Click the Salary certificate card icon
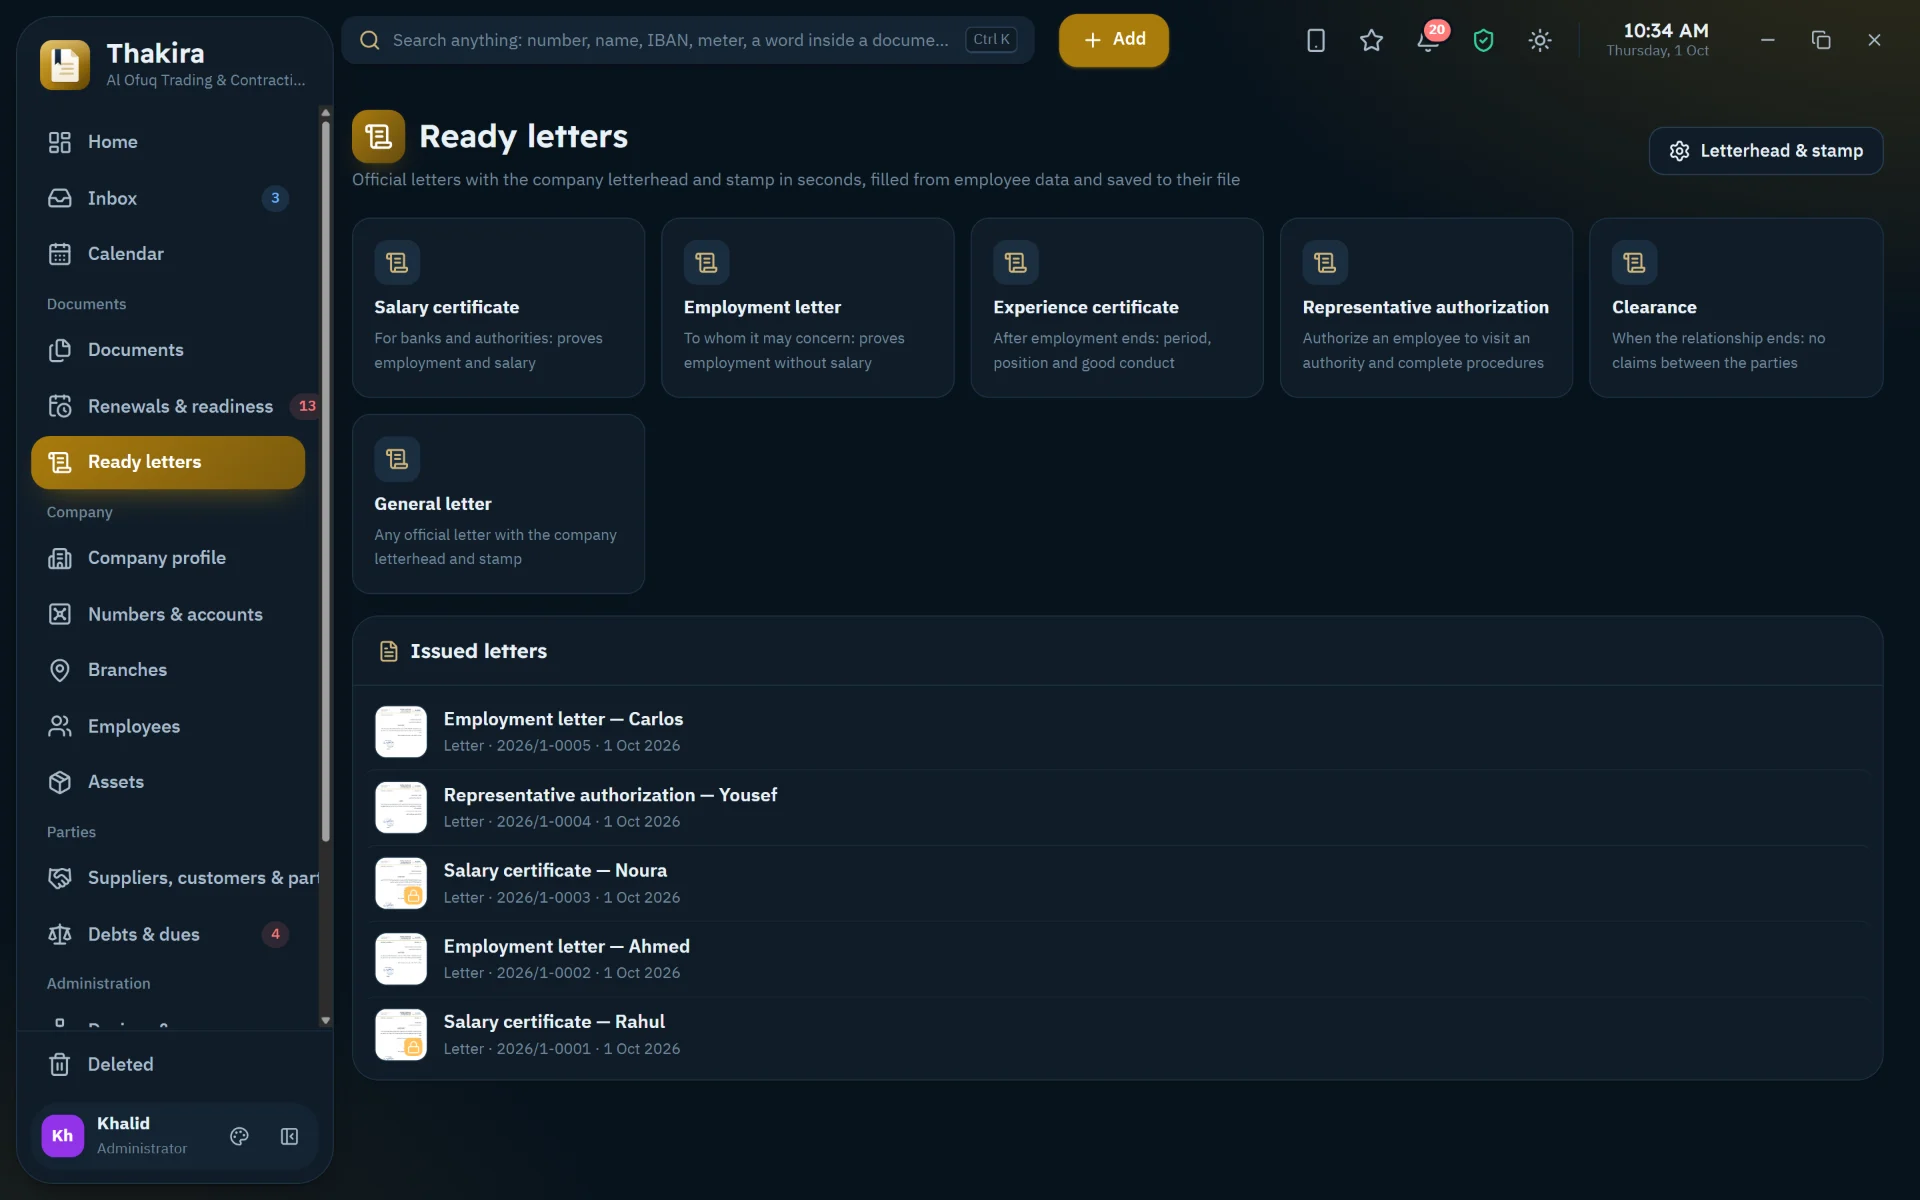 (x=397, y=263)
